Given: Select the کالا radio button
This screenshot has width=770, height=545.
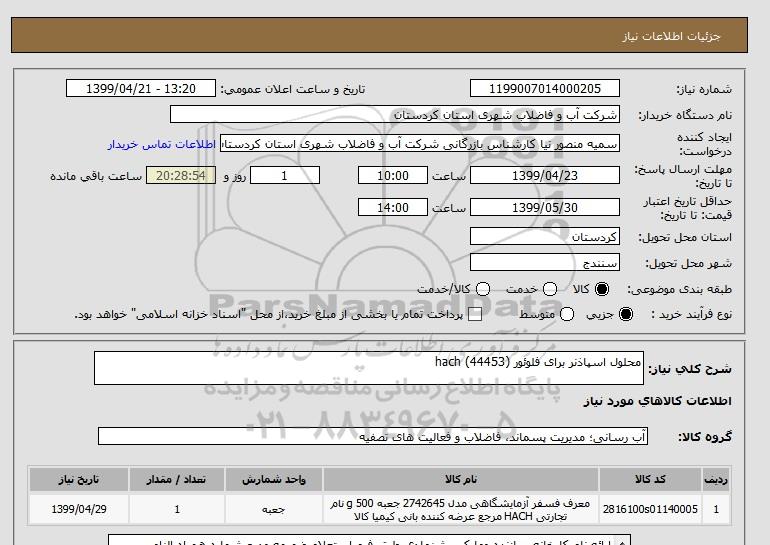Looking at the screenshot, I should coord(602,289).
